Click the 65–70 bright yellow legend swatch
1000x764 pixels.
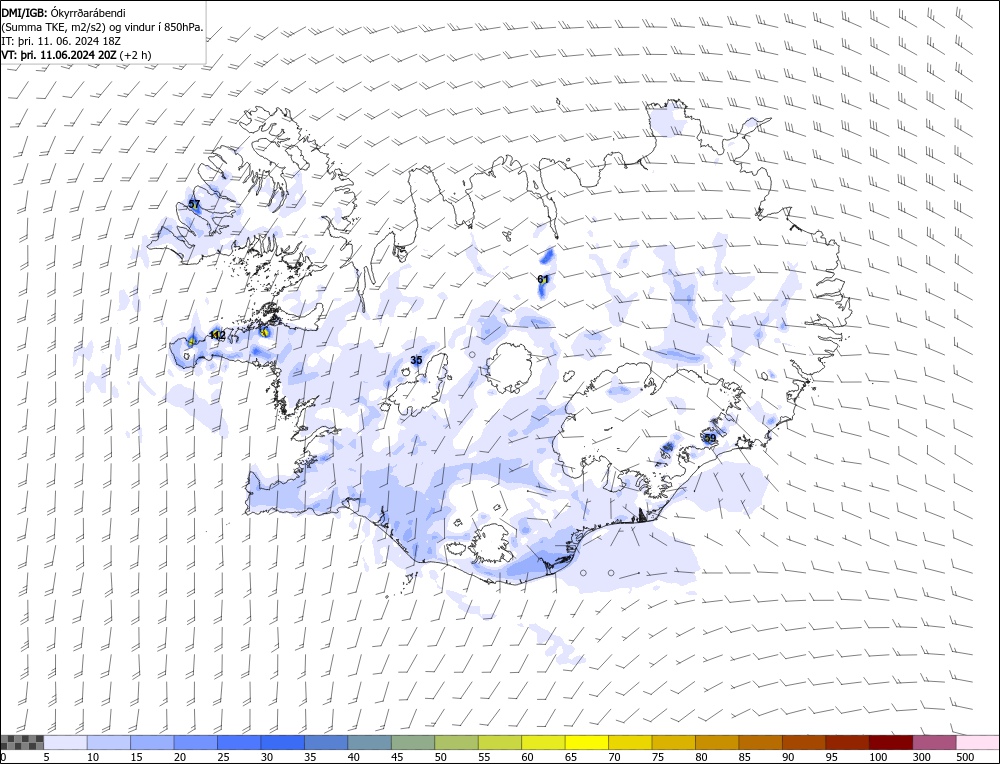(587, 742)
